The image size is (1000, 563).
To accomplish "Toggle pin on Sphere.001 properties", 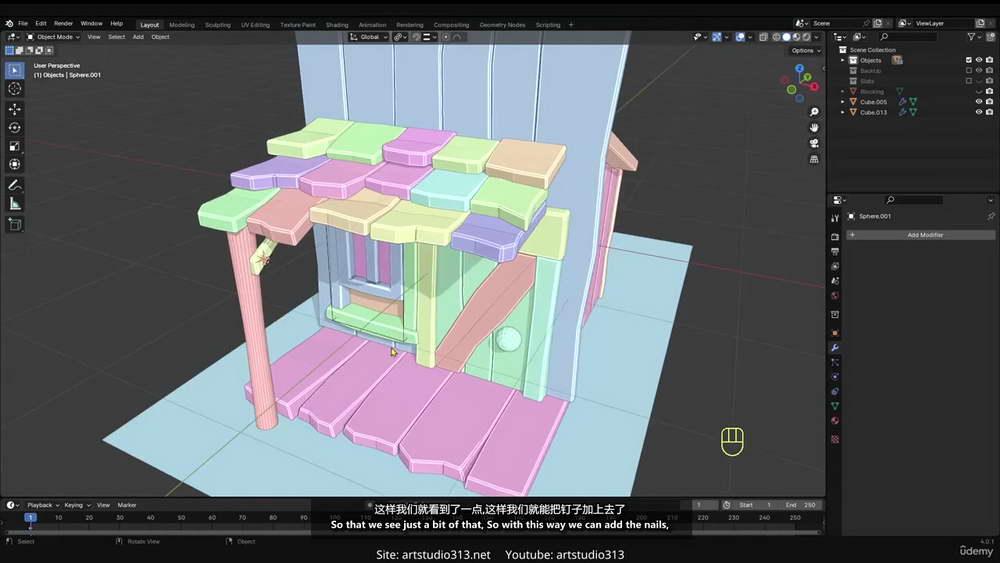I will (x=990, y=216).
